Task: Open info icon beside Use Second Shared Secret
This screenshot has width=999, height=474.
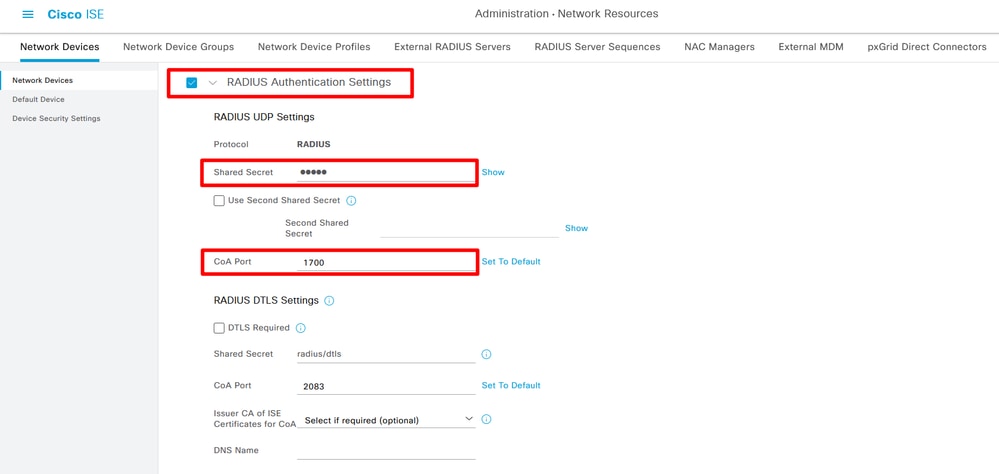Action: (351, 200)
